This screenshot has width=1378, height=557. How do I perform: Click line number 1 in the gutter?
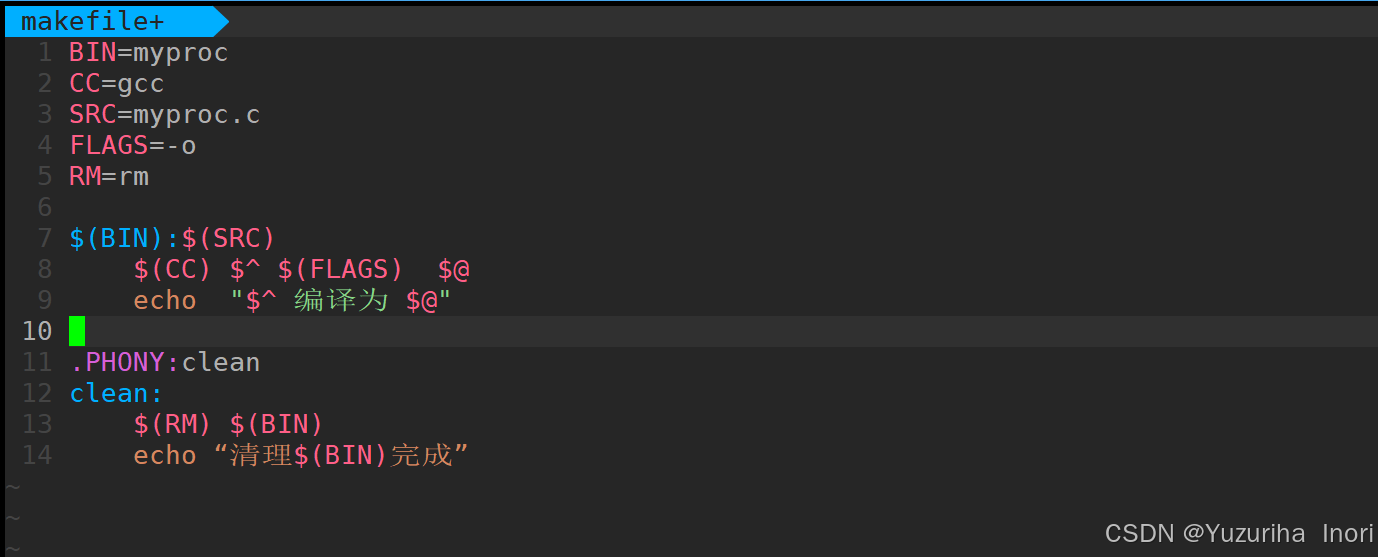click(x=44, y=52)
